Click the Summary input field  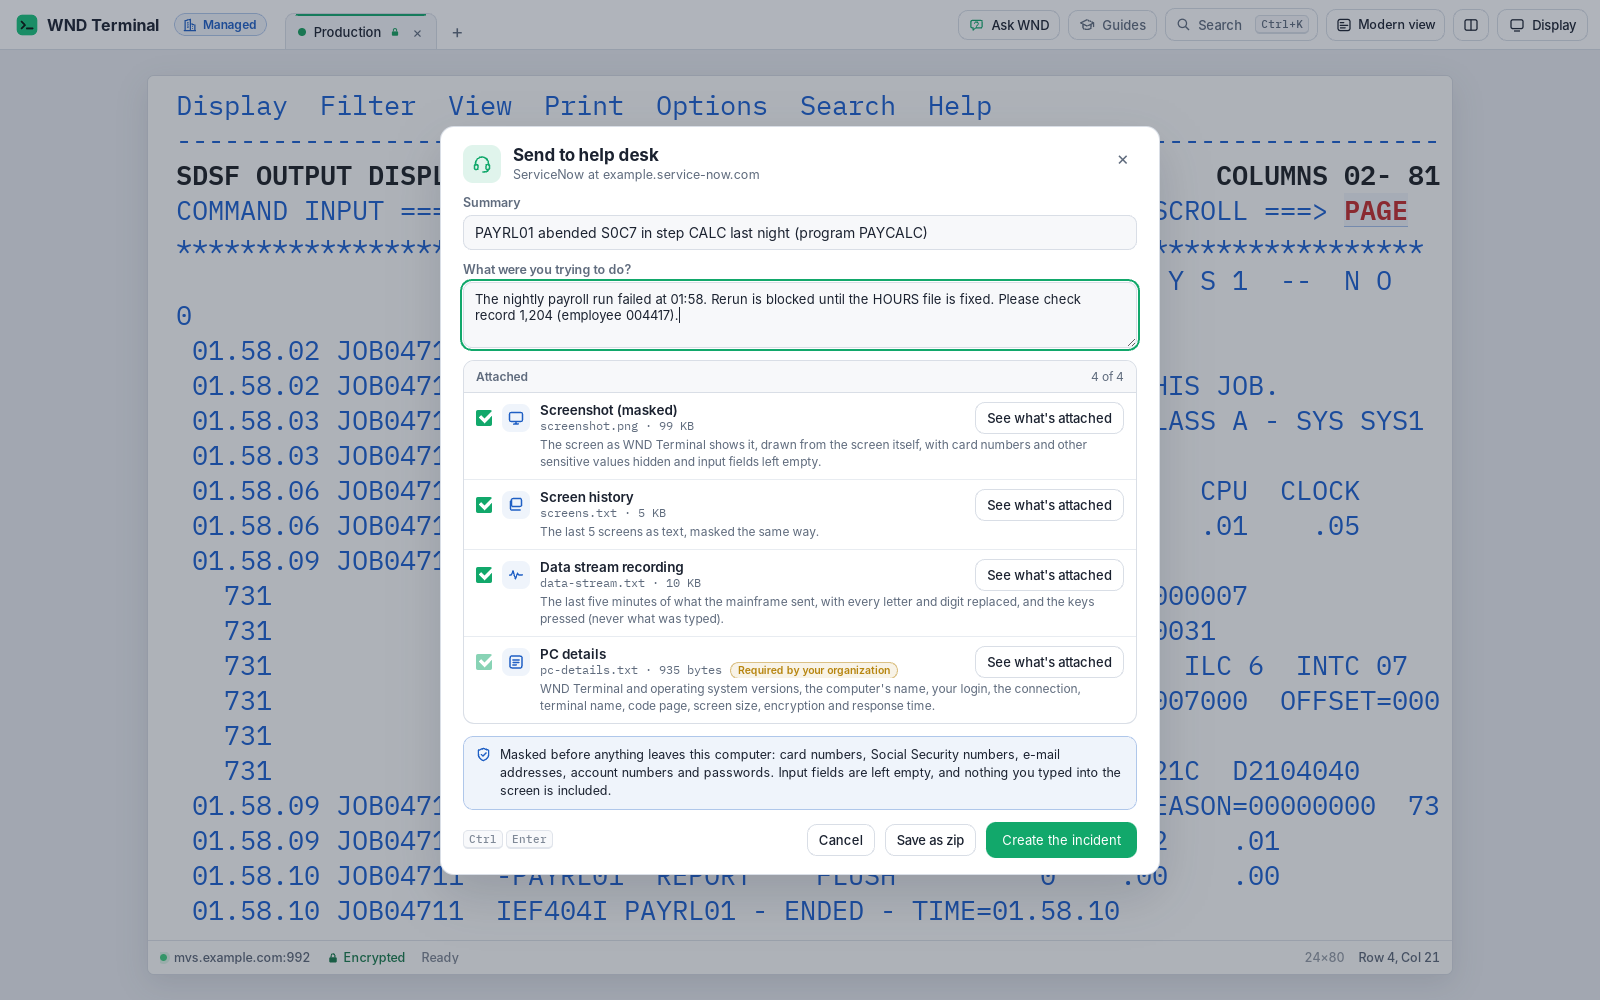pyautogui.click(x=800, y=233)
